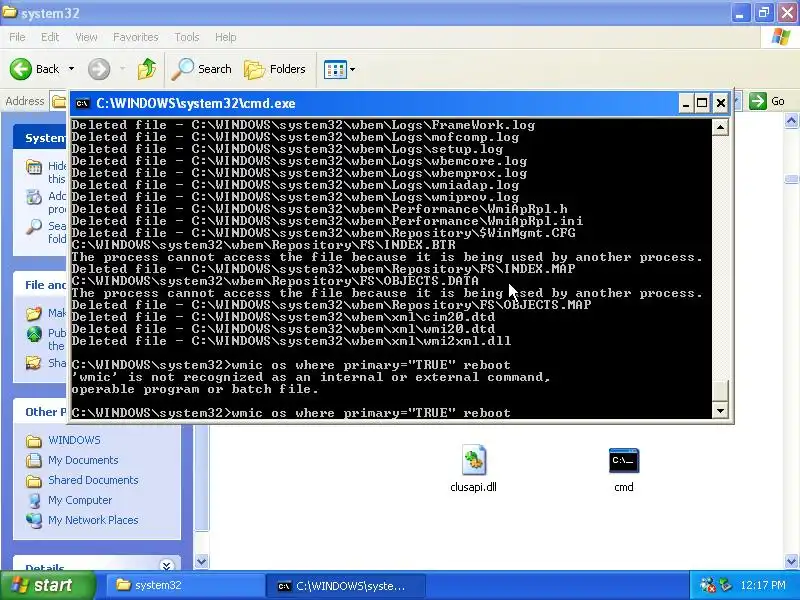
Task: Open the Search pane
Action: (x=202, y=69)
